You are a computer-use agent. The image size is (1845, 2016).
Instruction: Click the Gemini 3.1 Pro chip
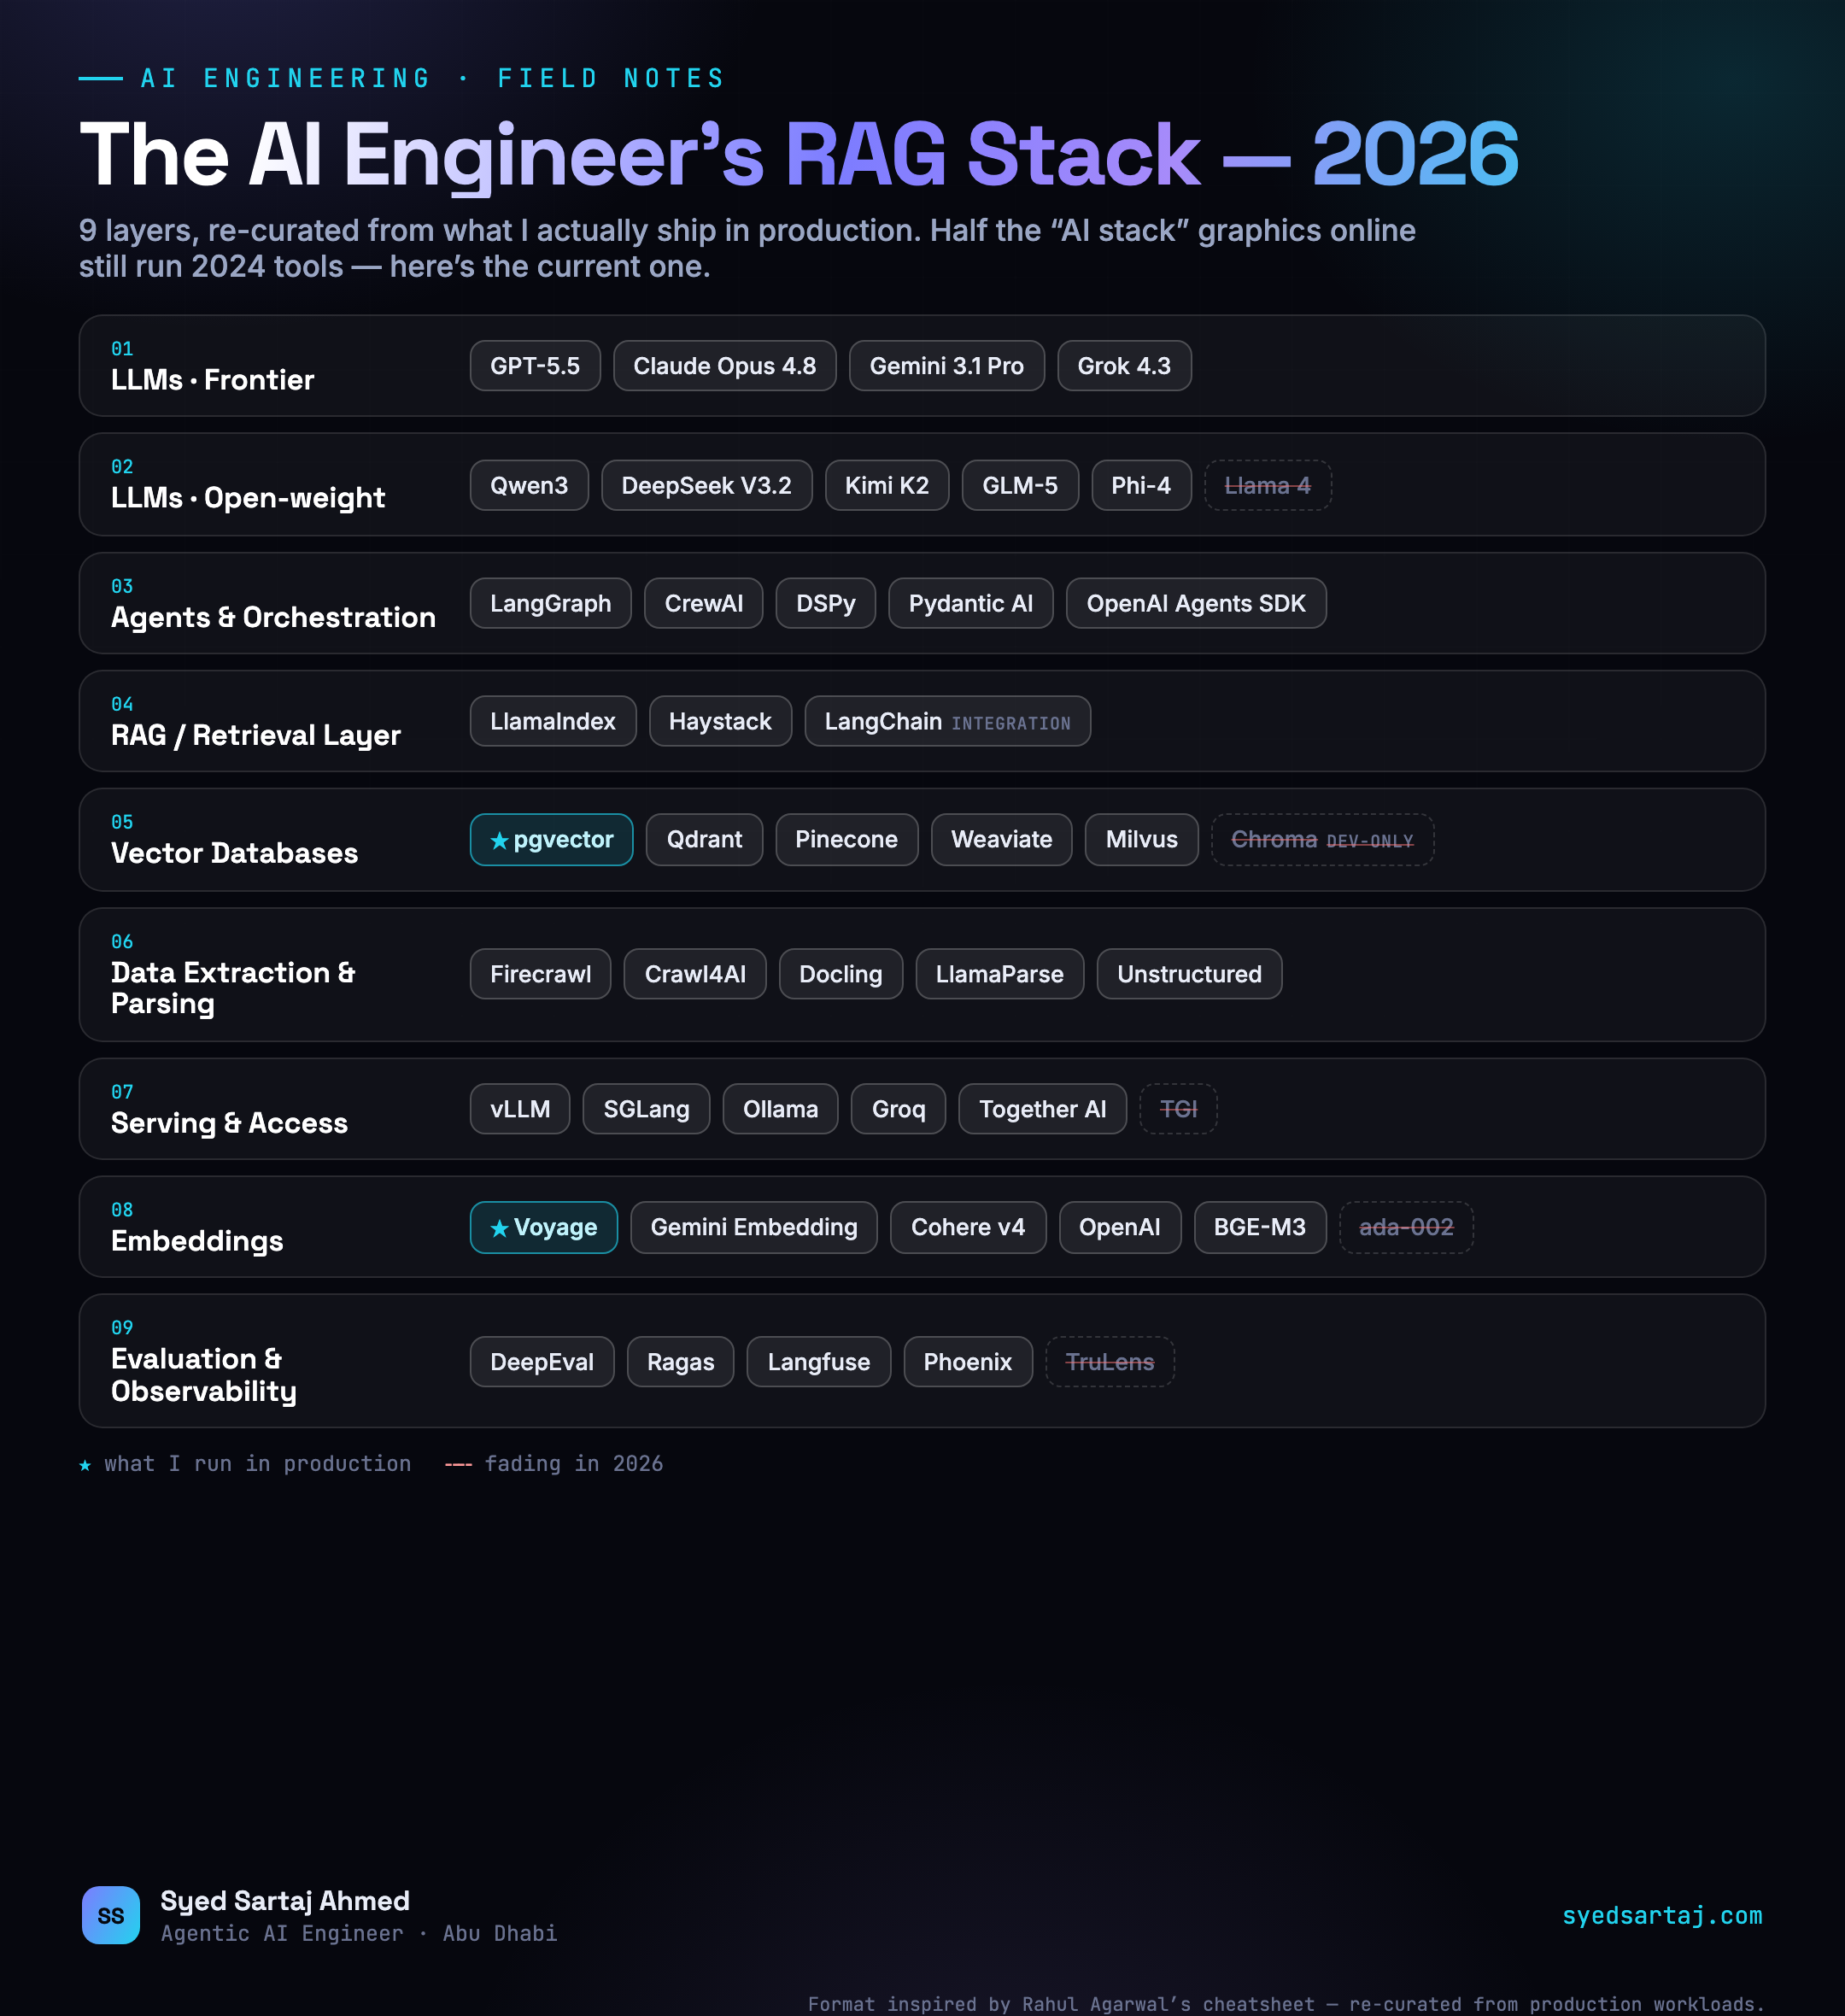(x=947, y=366)
